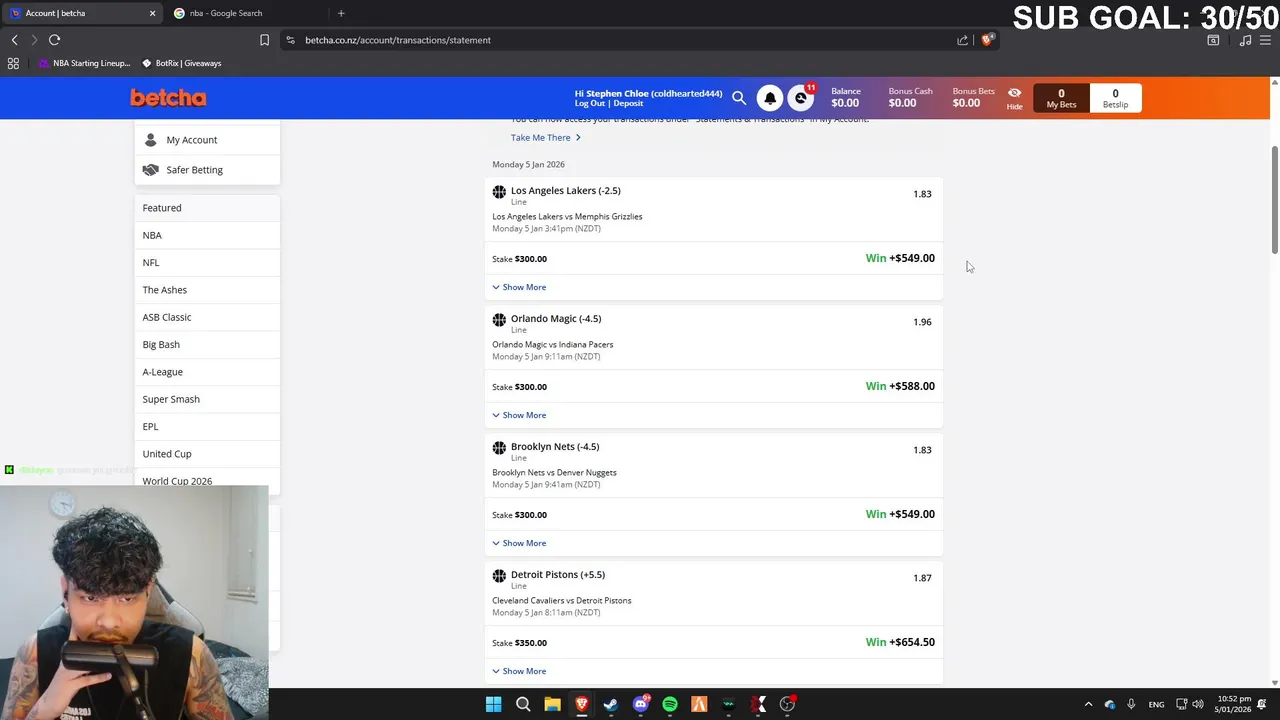This screenshot has width=1280, height=720.
Task: Select NBA in sidebar
Action: point(207,235)
